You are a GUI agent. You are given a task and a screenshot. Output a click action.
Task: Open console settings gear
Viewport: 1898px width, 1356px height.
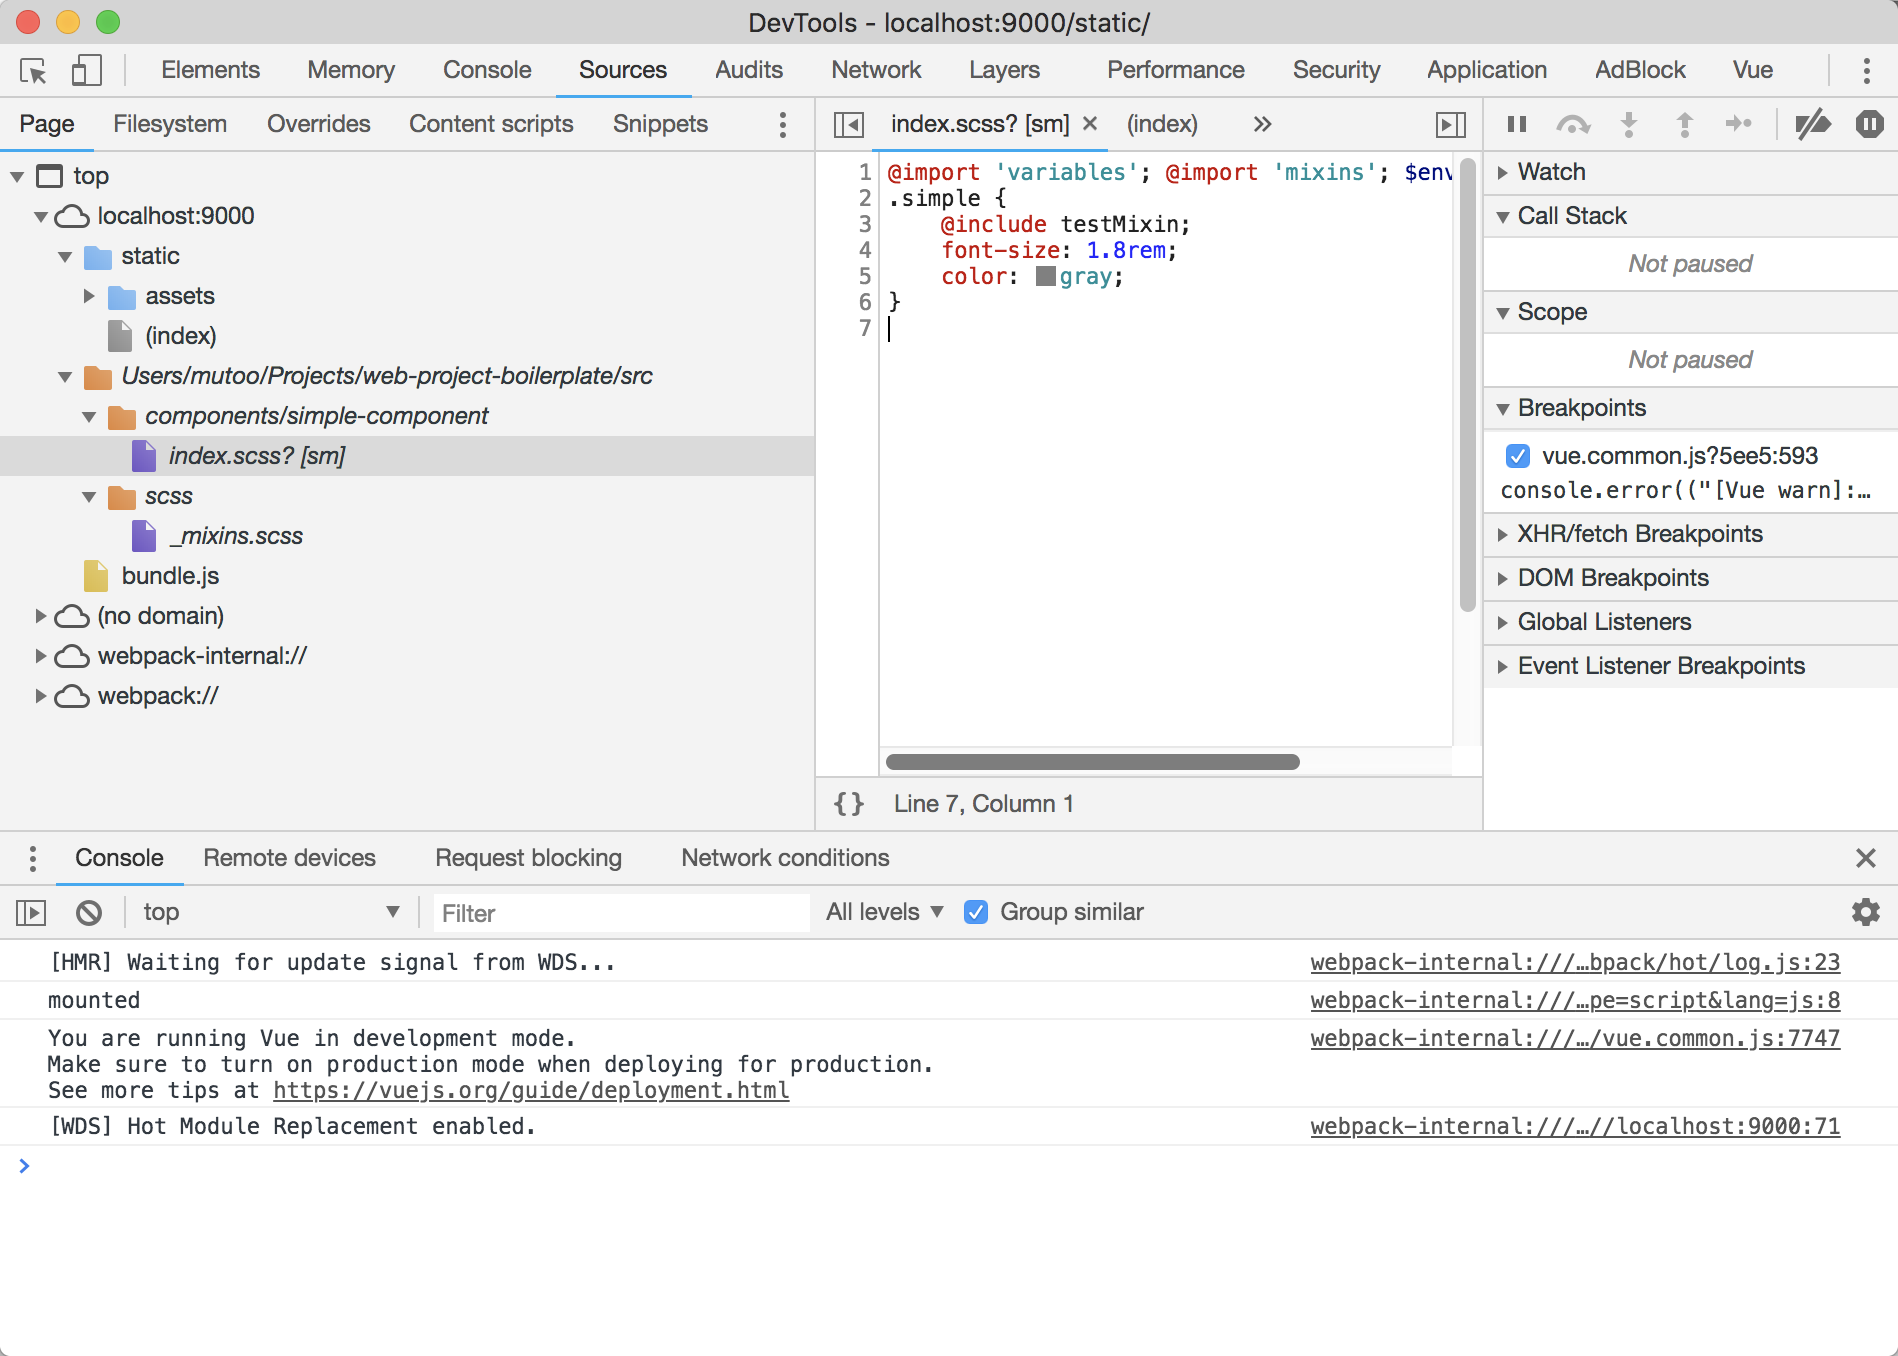(x=1865, y=912)
